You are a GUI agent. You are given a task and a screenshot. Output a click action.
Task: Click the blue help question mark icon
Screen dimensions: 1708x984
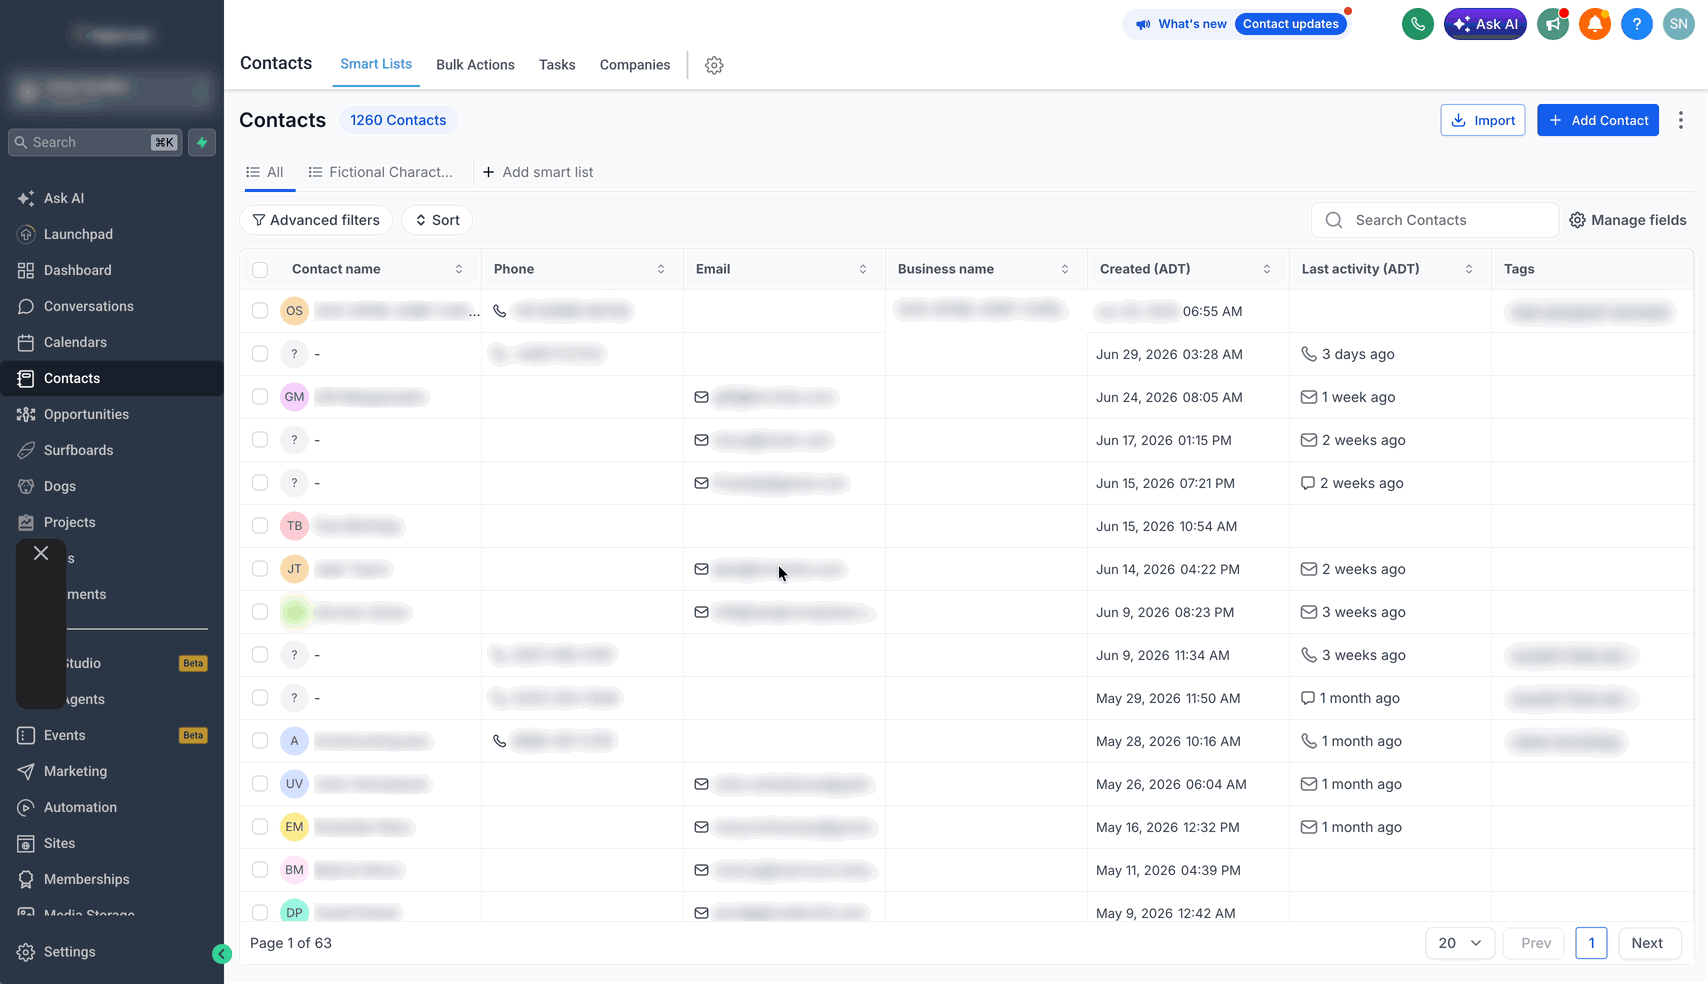coord(1636,24)
